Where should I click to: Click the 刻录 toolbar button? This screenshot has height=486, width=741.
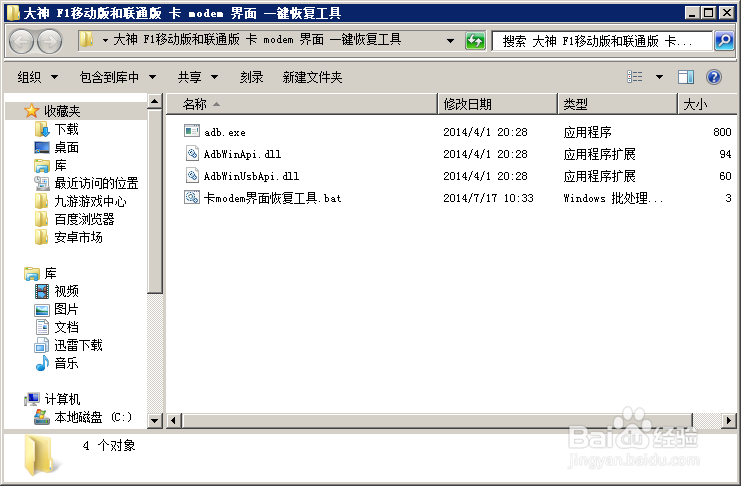(x=251, y=77)
